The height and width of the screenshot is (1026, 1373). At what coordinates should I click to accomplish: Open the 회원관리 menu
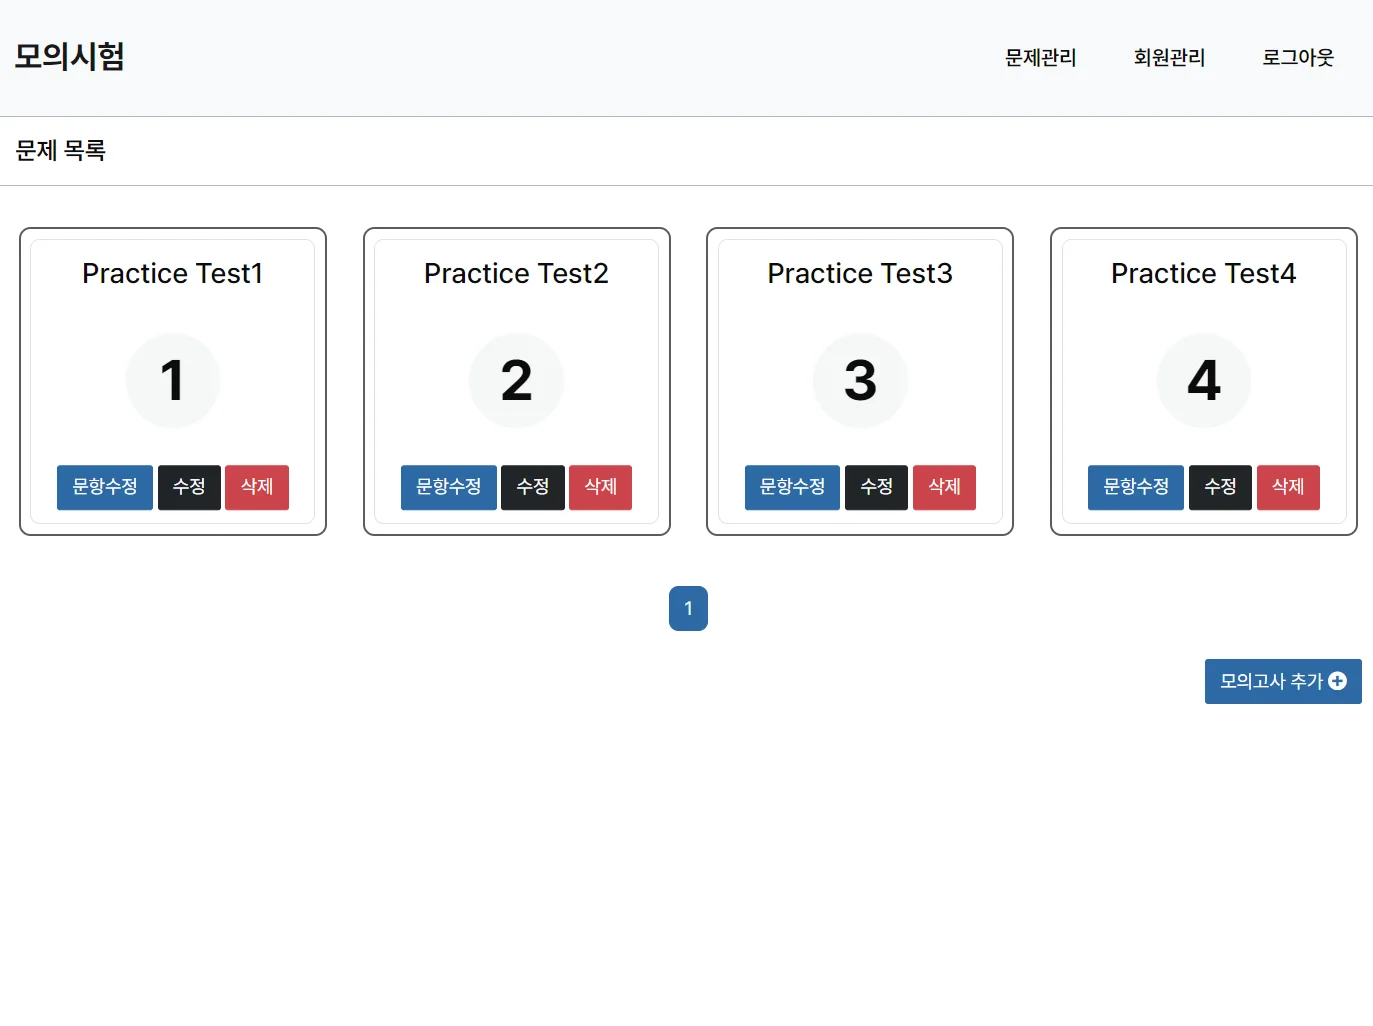click(1169, 58)
